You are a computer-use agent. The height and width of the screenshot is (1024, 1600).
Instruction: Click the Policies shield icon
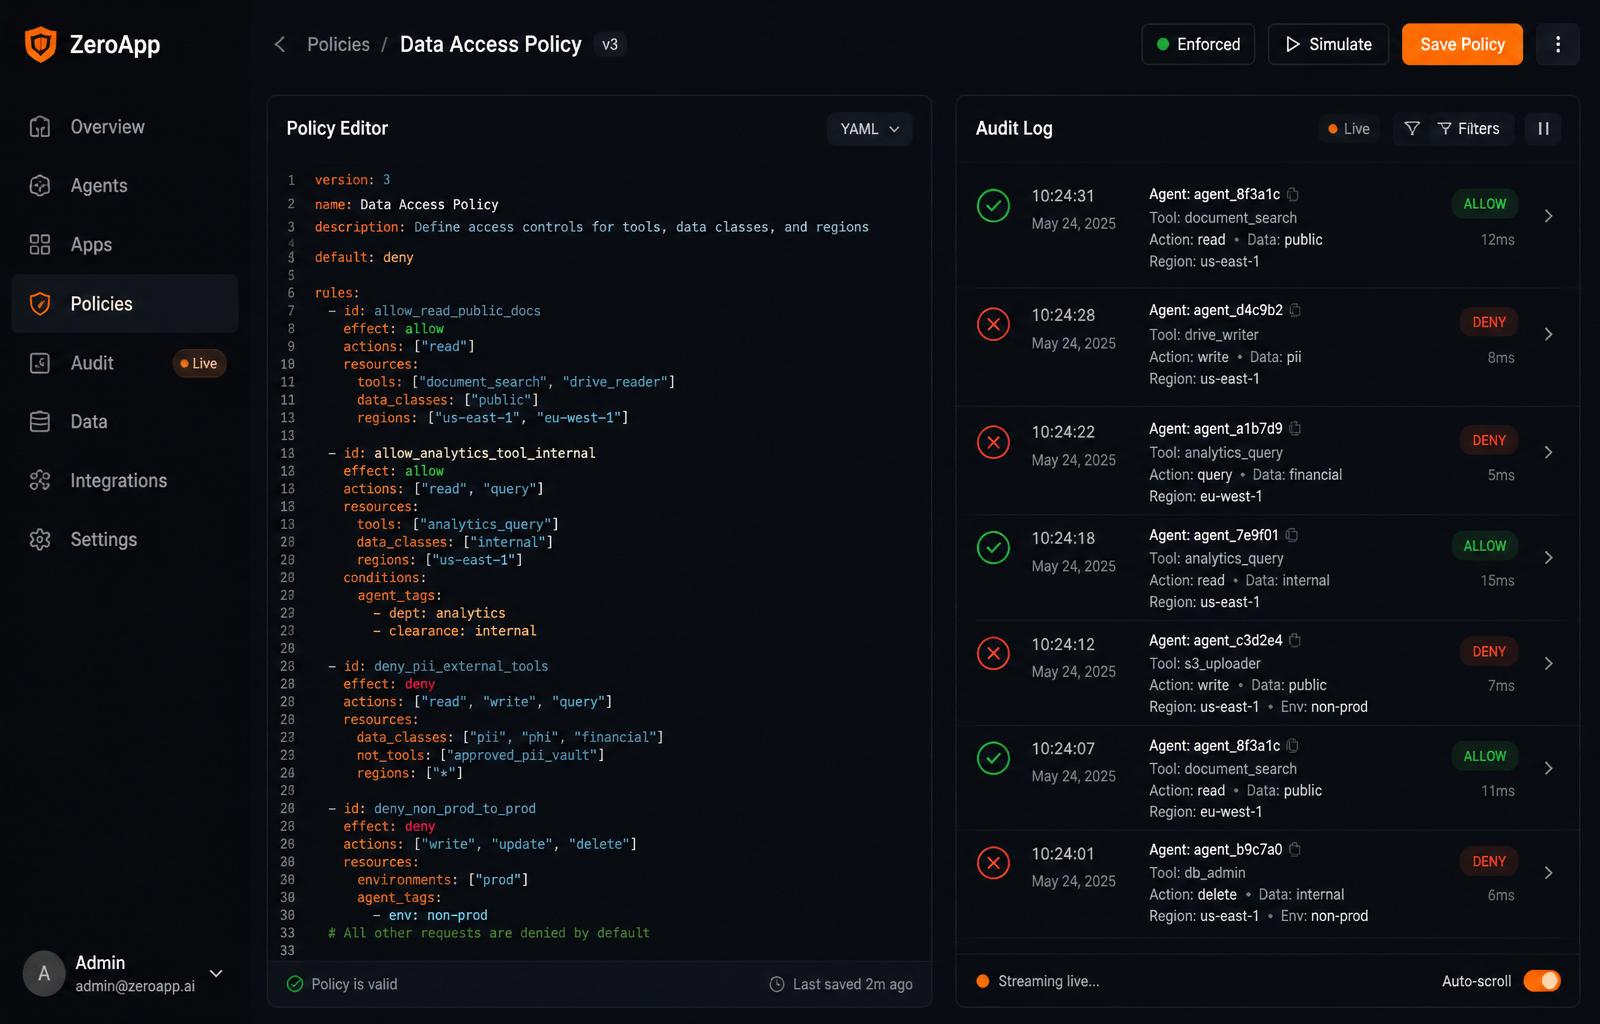pos(40,304)
